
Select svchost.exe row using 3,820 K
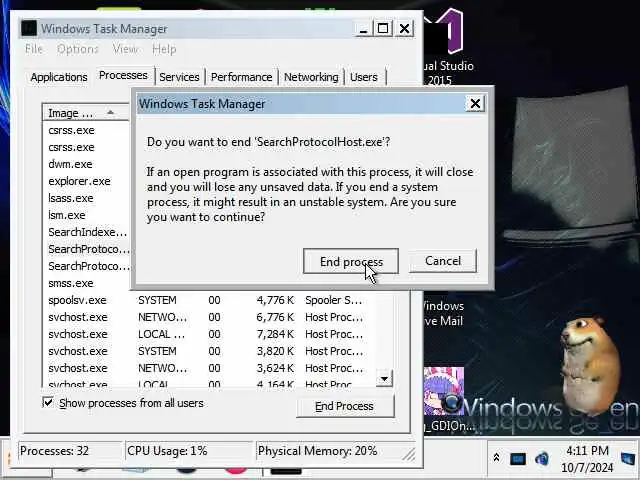click(208, 351)
